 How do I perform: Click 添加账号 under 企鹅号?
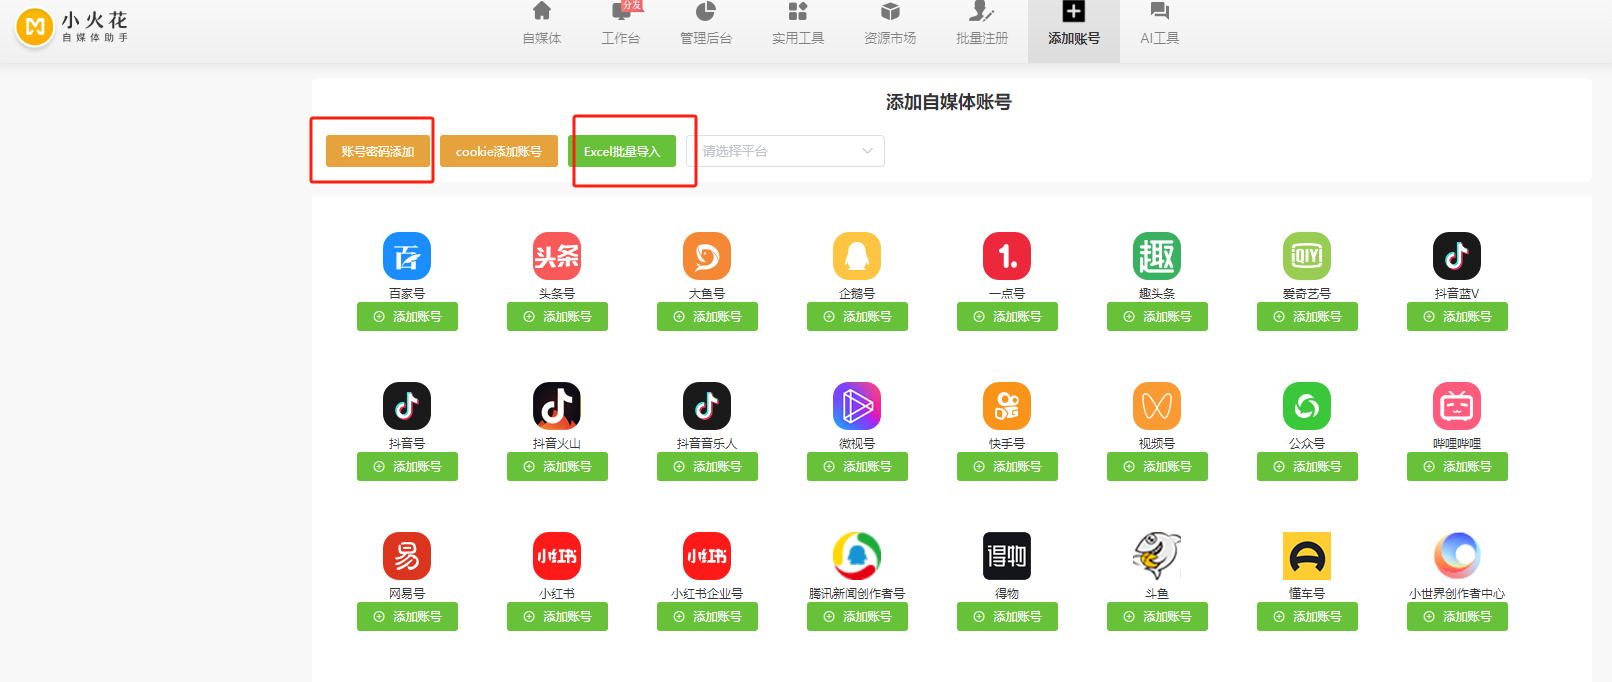[x=857, y=316]
